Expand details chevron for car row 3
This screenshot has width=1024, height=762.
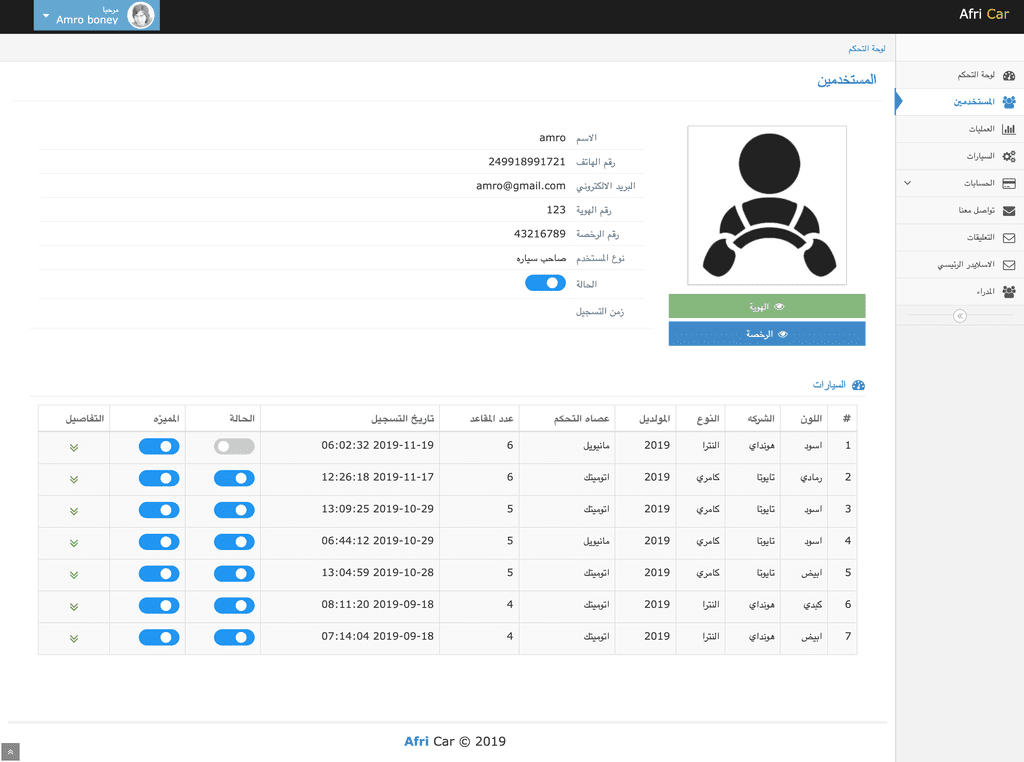point(74,511)
